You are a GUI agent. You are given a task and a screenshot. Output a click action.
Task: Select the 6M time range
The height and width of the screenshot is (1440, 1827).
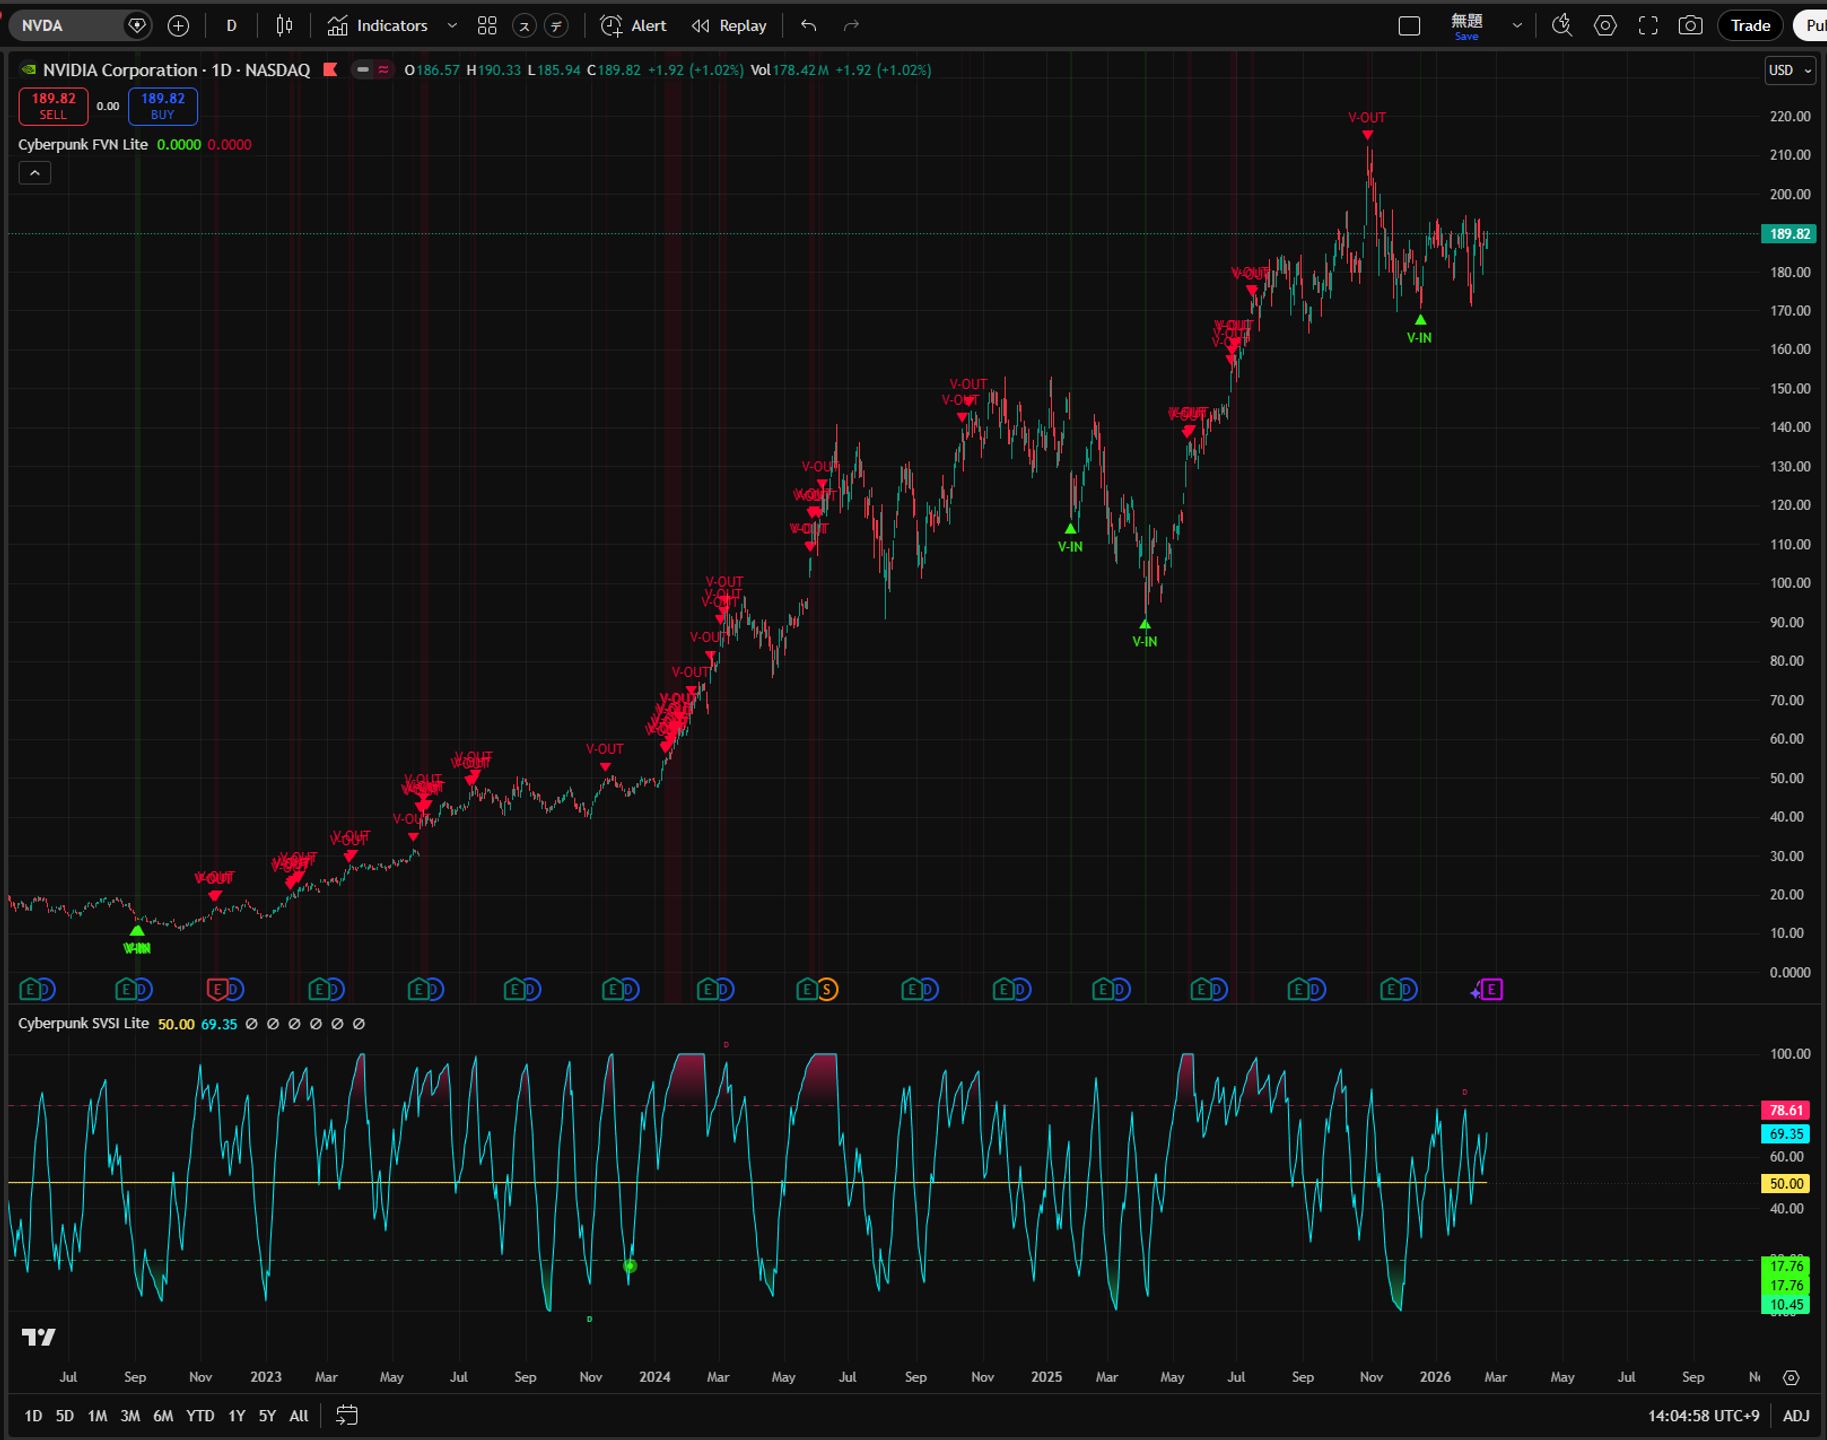[x=163, y=1415]
